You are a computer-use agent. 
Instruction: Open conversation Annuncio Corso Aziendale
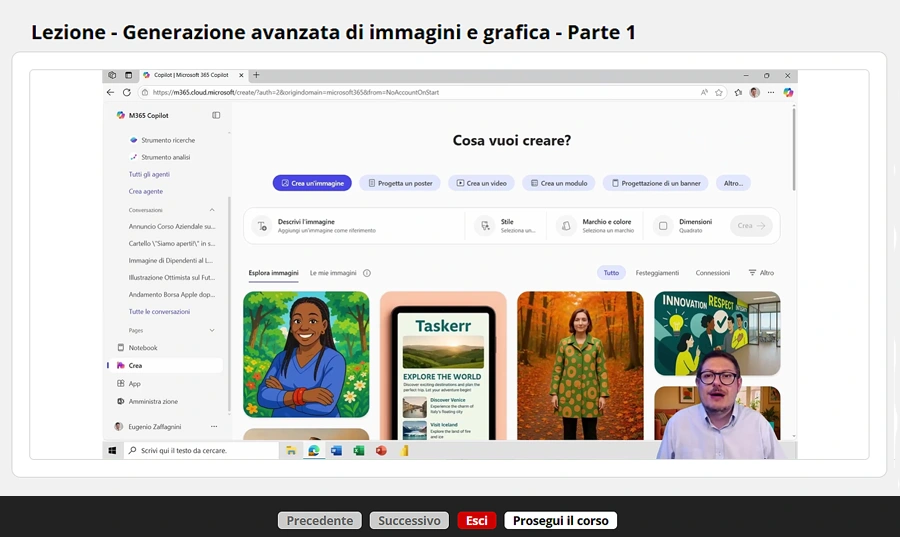coord(172,227)
